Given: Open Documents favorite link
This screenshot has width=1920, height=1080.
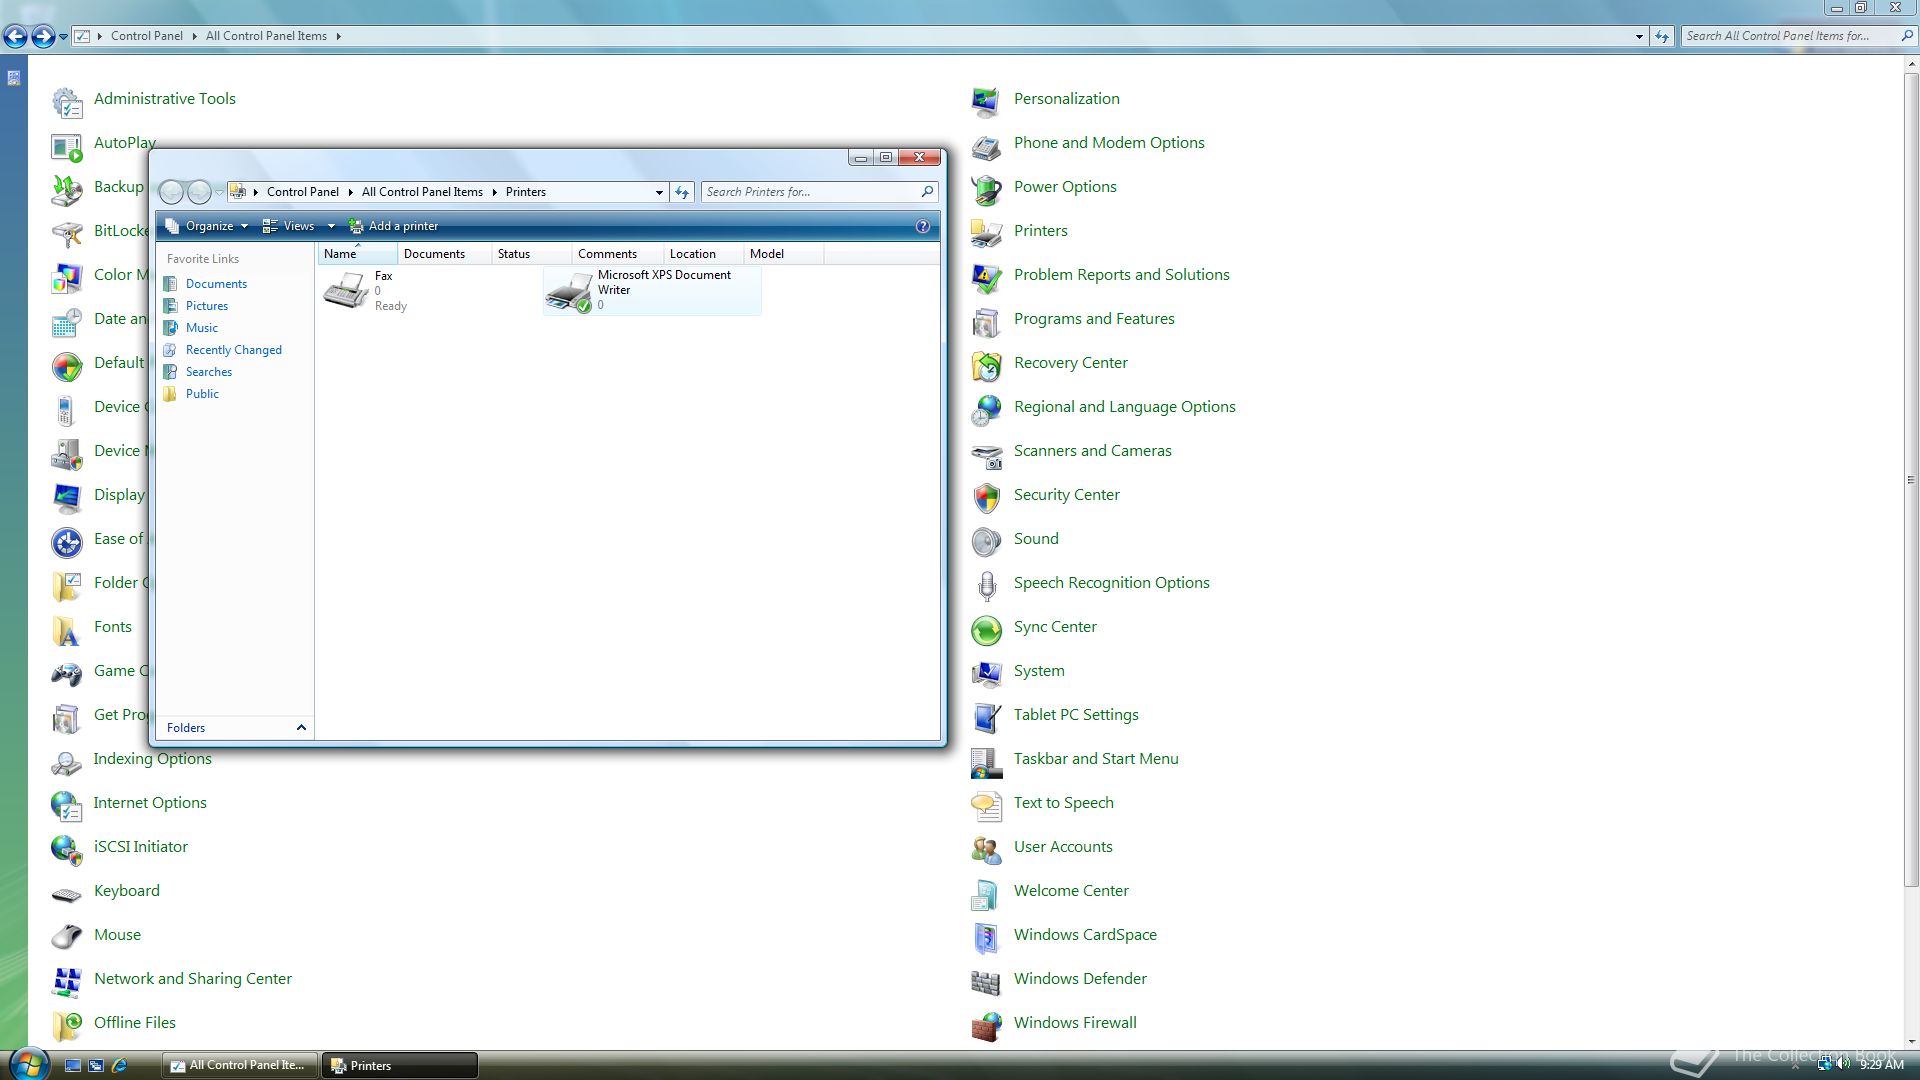Looking at the screenshot, I should [216, 284].
